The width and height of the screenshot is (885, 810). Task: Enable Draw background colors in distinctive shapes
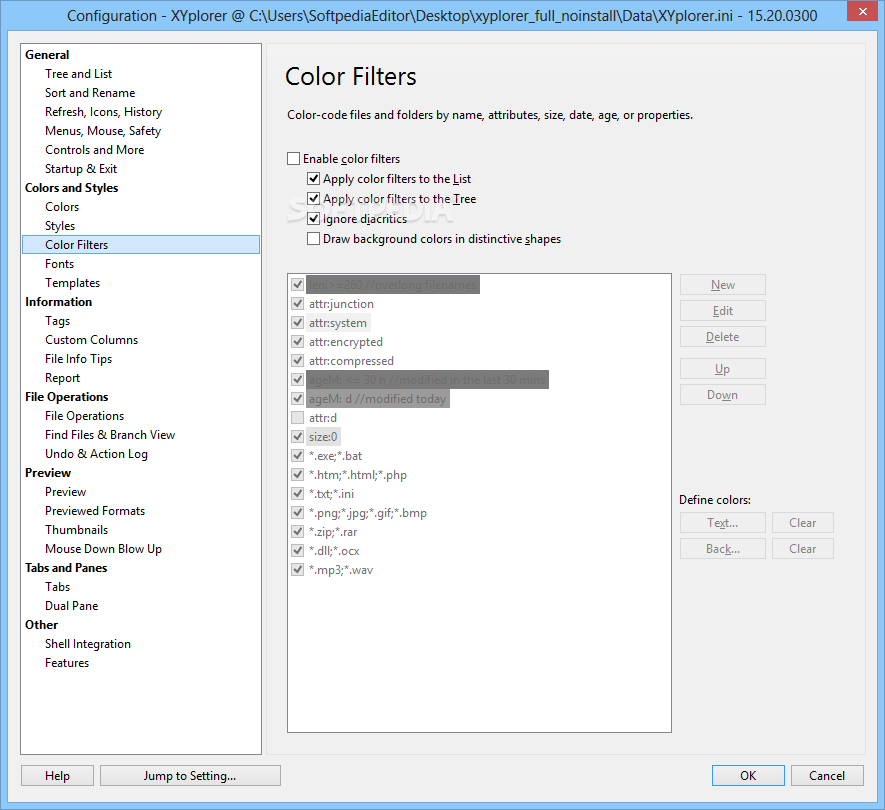tap(313, 239)
